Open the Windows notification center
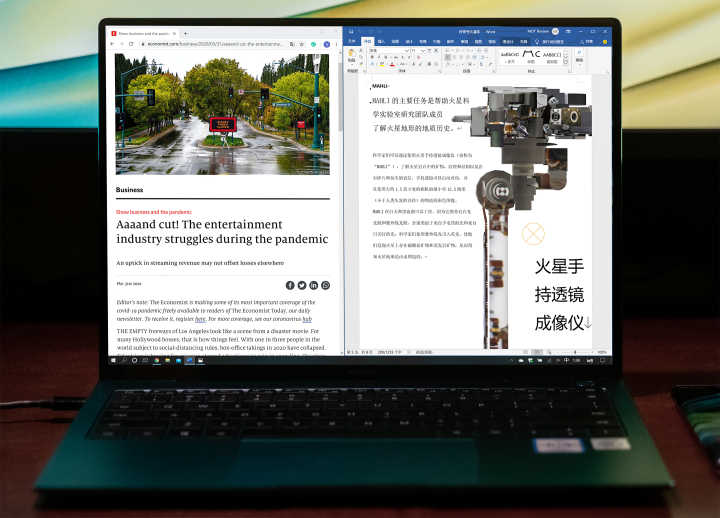The image size is (720, 518). tap(603, 360)
